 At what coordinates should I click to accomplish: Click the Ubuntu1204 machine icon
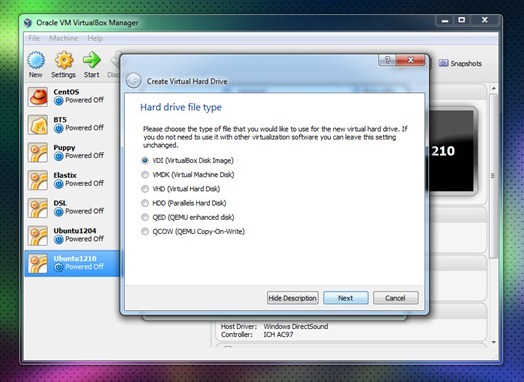pyautogui.click(x=37, y=236)
